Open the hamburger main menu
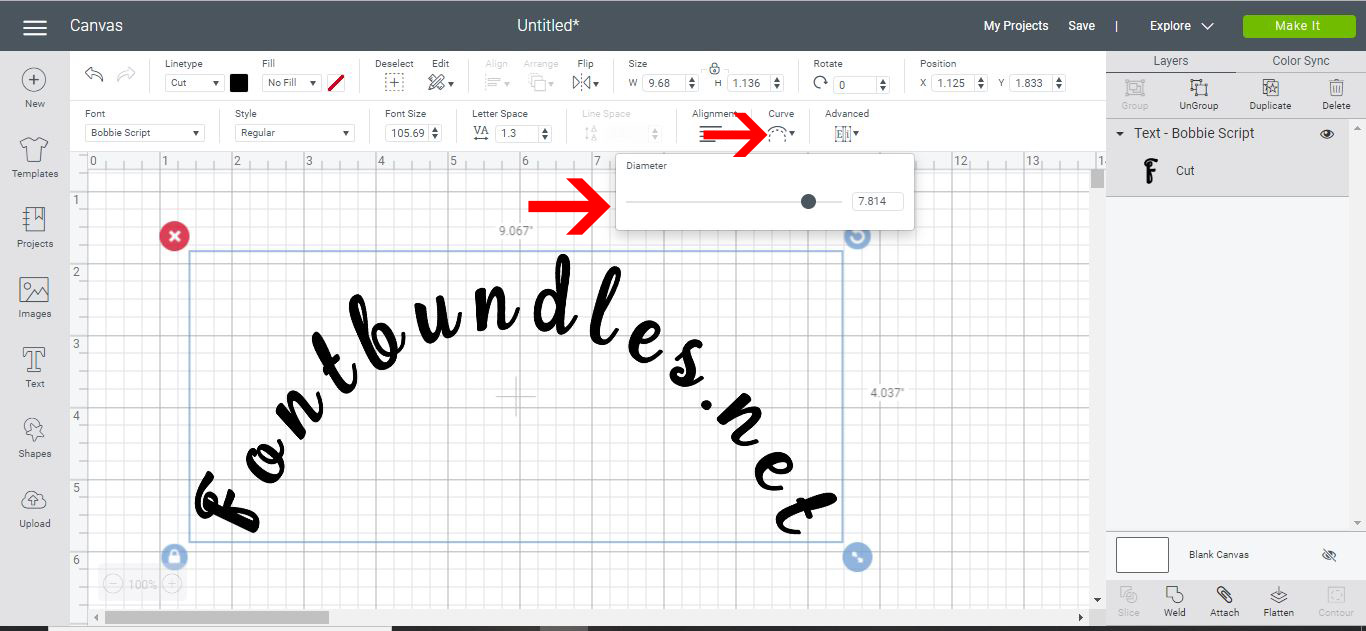 pyautogui.click(x=35, y=27)
